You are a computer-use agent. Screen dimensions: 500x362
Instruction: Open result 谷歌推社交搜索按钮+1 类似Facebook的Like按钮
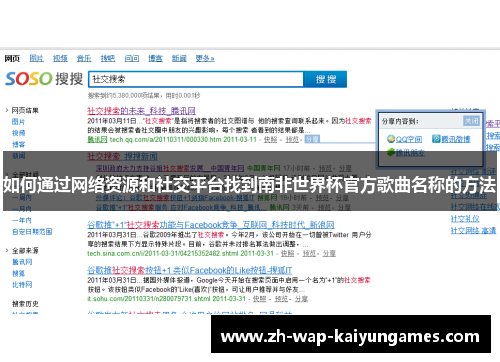click(x=190, y=270)
